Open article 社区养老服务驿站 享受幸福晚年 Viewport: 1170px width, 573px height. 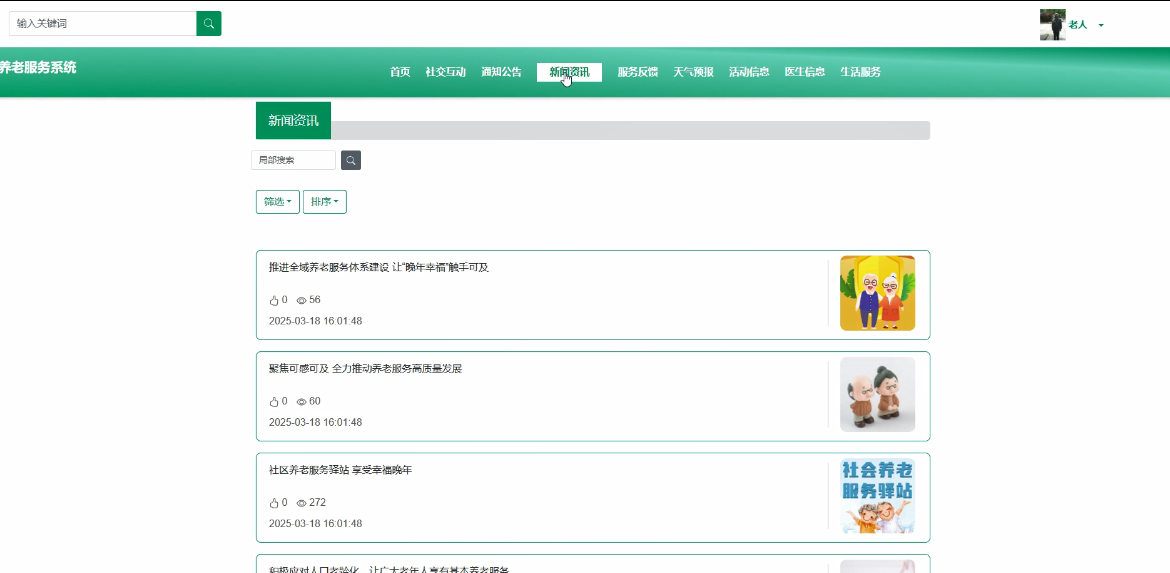click(x=340, y=470)
